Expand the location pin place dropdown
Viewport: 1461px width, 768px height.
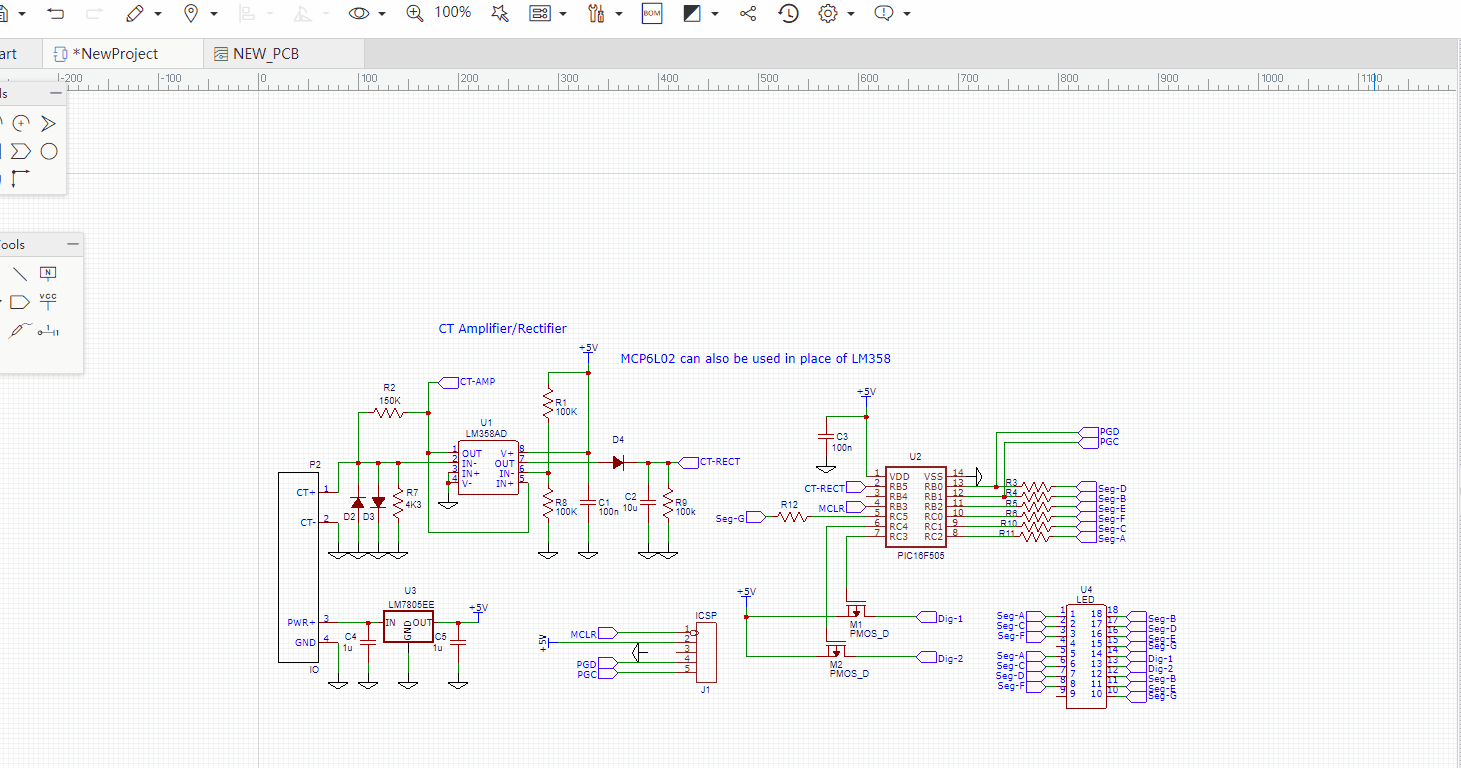click(214, 14)
